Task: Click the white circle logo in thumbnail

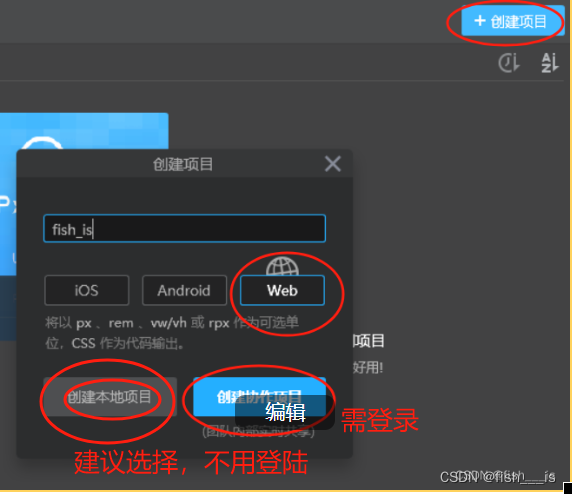Action: pos(42,143)
